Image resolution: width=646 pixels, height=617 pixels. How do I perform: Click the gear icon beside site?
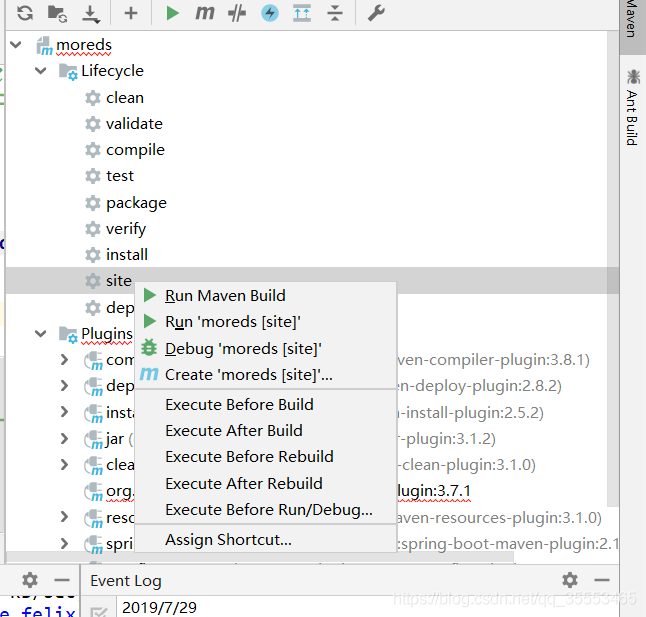point(93,281)
